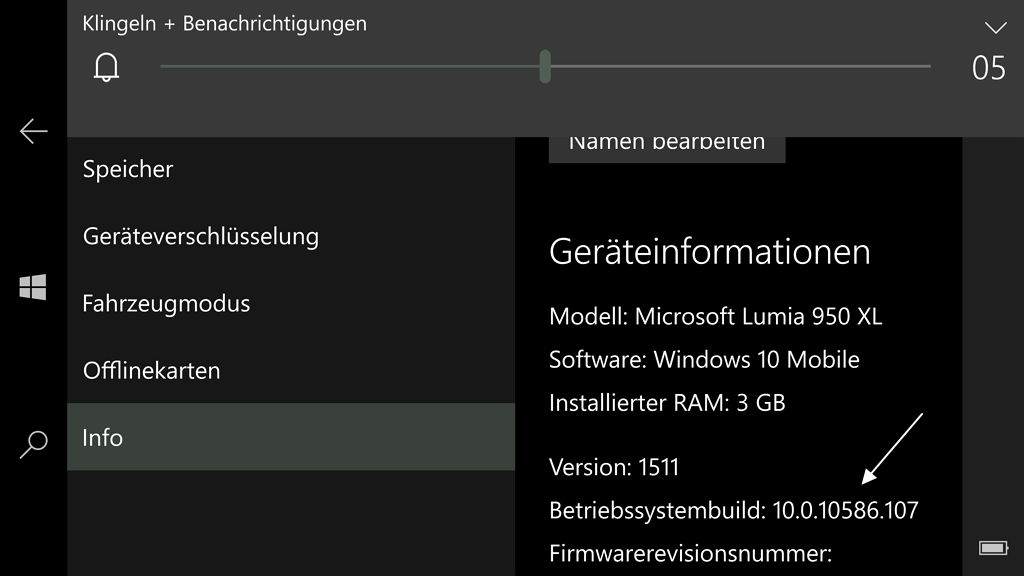The image size is (1024, 576).
Task: Open the Speicher settings entry
Action: 291,169
